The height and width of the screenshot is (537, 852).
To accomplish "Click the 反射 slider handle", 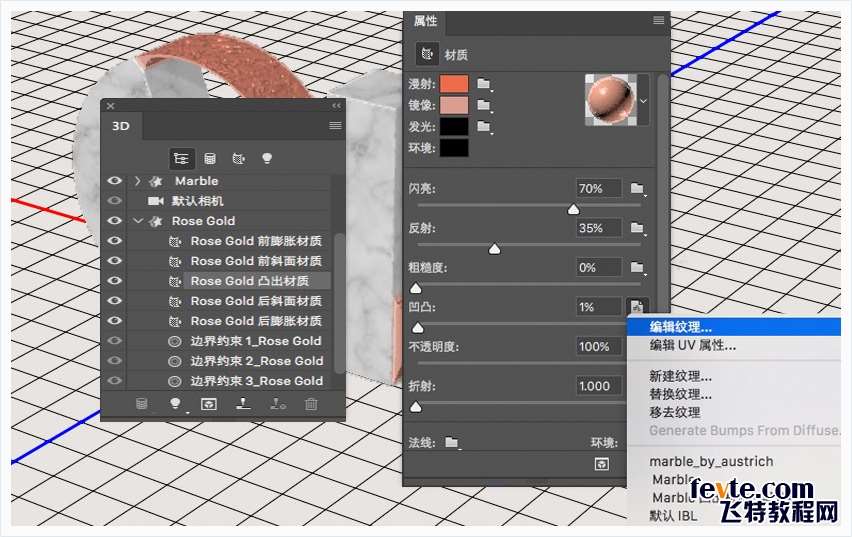I will click(x=494, y=249).
